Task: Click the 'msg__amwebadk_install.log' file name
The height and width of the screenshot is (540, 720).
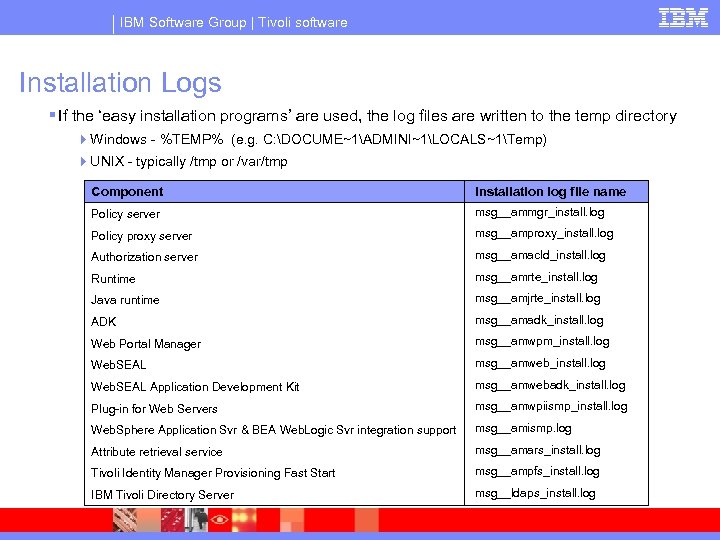Action: click(550, 385)
